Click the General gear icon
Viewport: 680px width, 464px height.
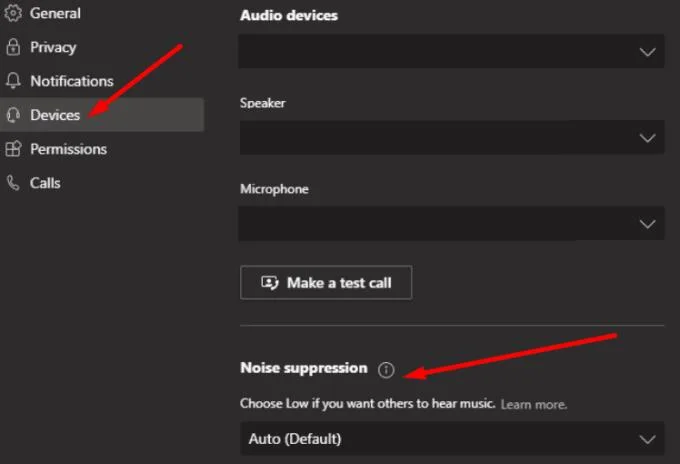pos(13,13)
